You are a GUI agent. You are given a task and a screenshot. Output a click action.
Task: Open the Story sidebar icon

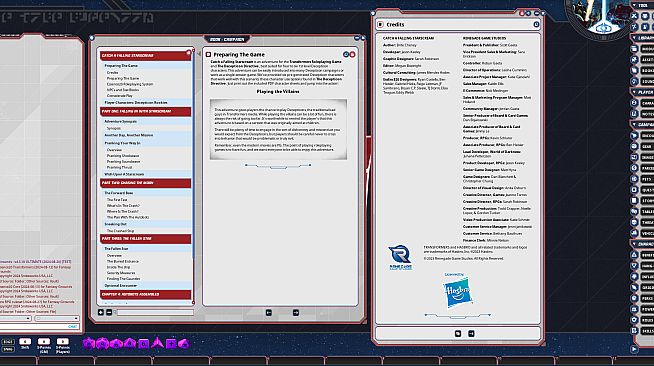[x=634, y=201]
